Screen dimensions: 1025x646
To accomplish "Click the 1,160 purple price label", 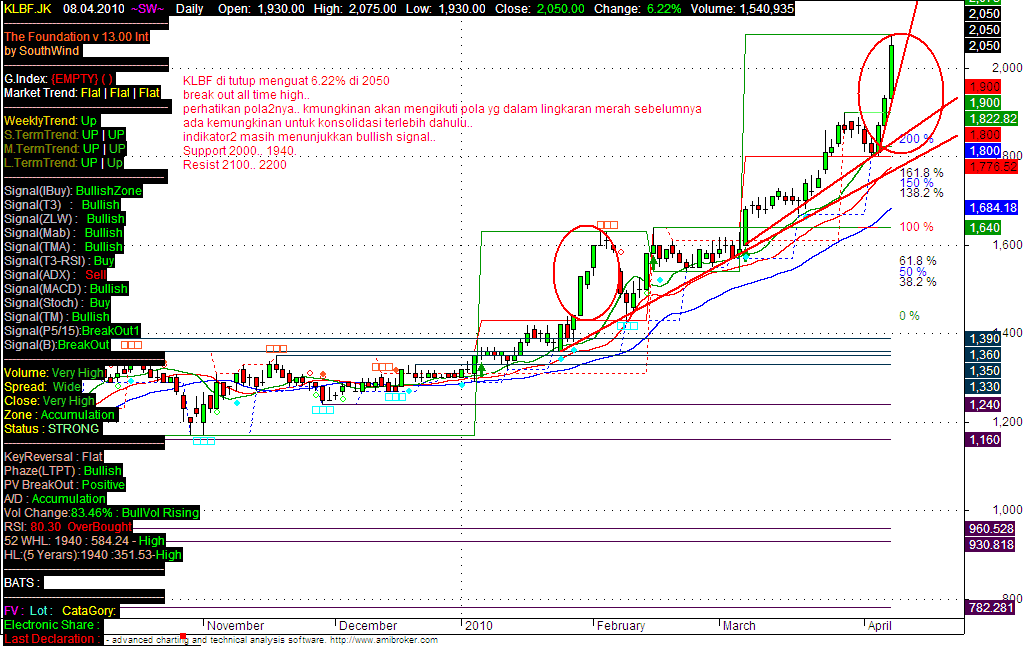I will 984,440.
